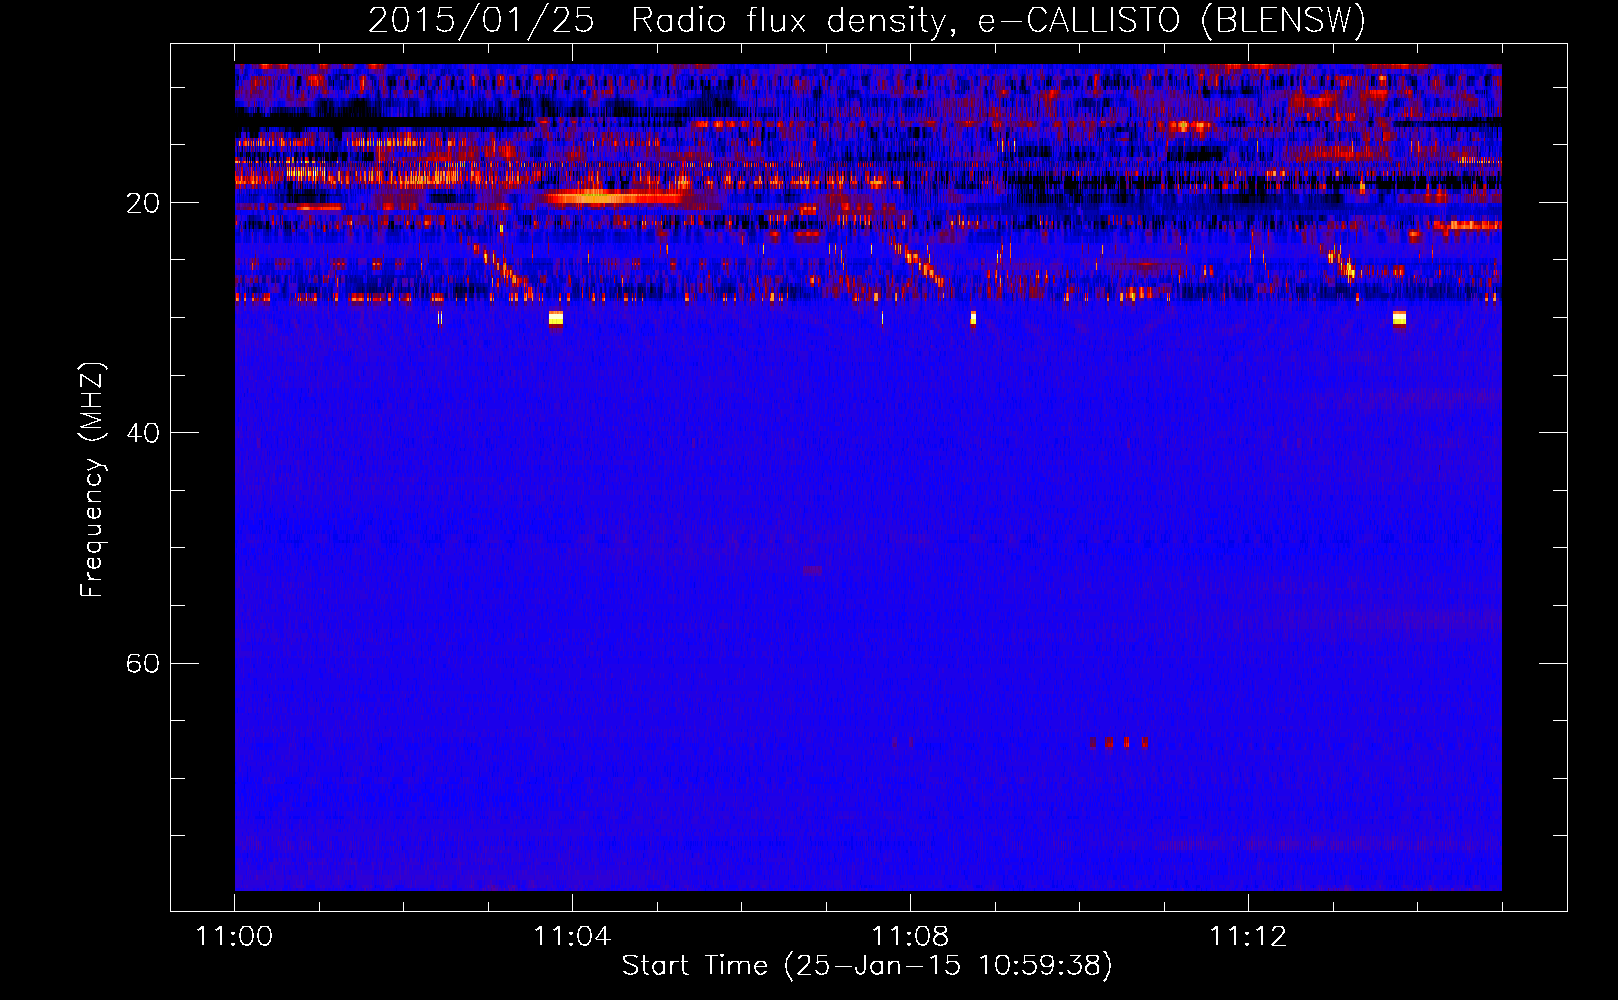Click the '11:12' time tick label
This screenshot has width=1618, height=1000.
pos(1248,937)
